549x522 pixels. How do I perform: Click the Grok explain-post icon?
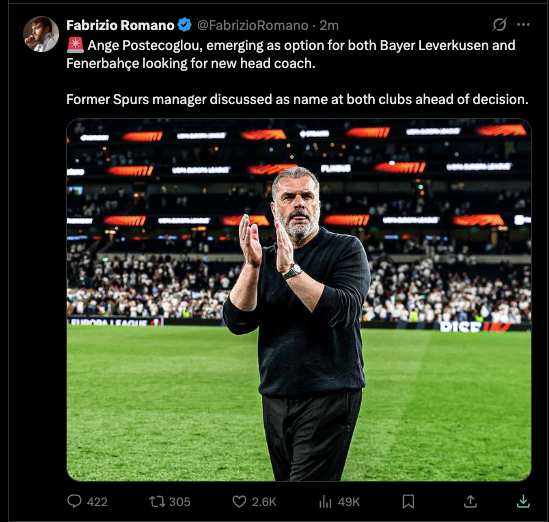499,25
